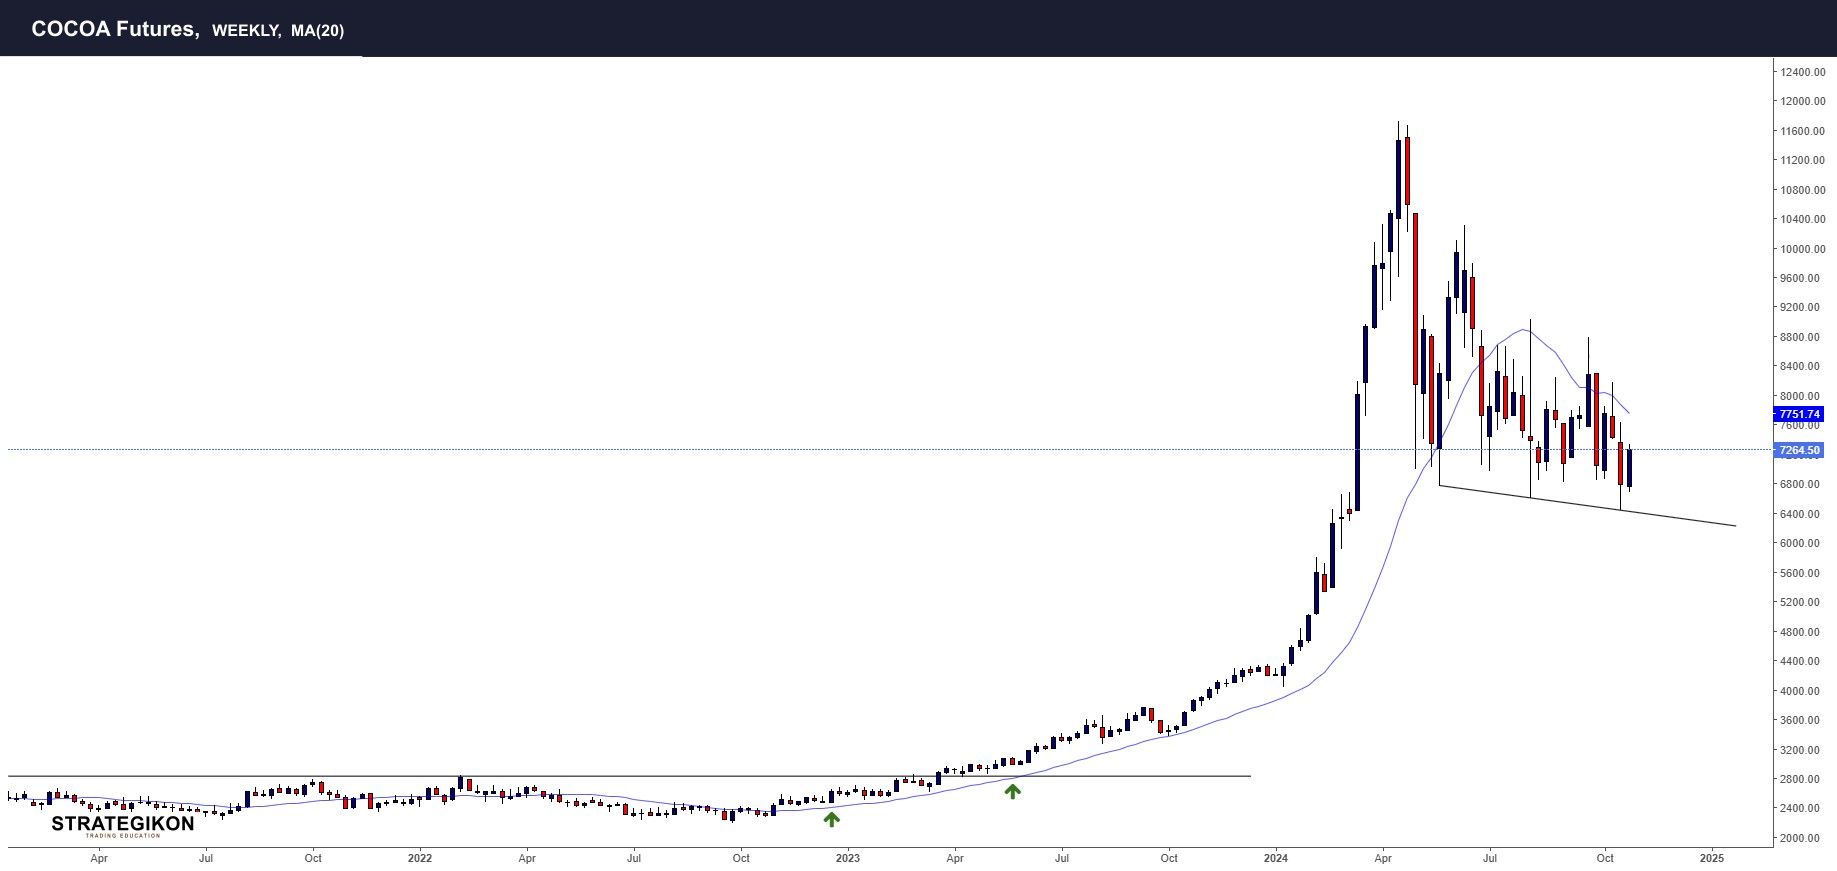Click the 7264.50 current price tag

[x=1799, y=450]
